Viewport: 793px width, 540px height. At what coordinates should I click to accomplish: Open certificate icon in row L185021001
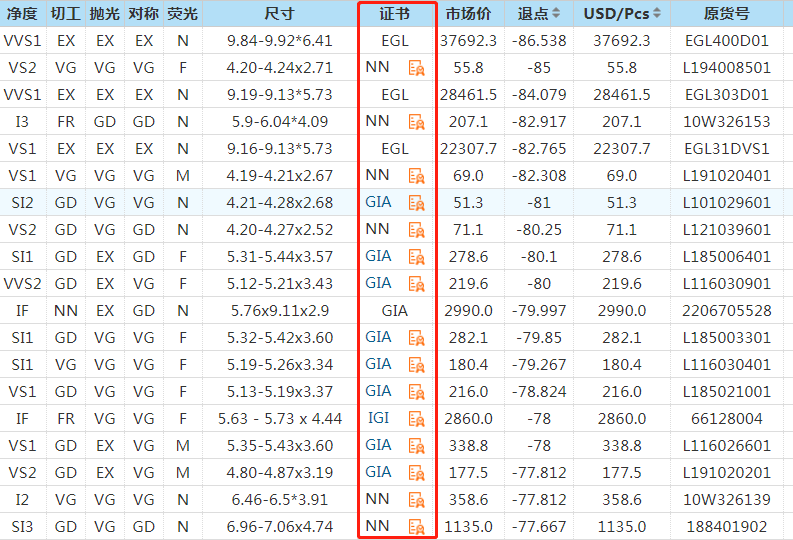tap(416, 392)
